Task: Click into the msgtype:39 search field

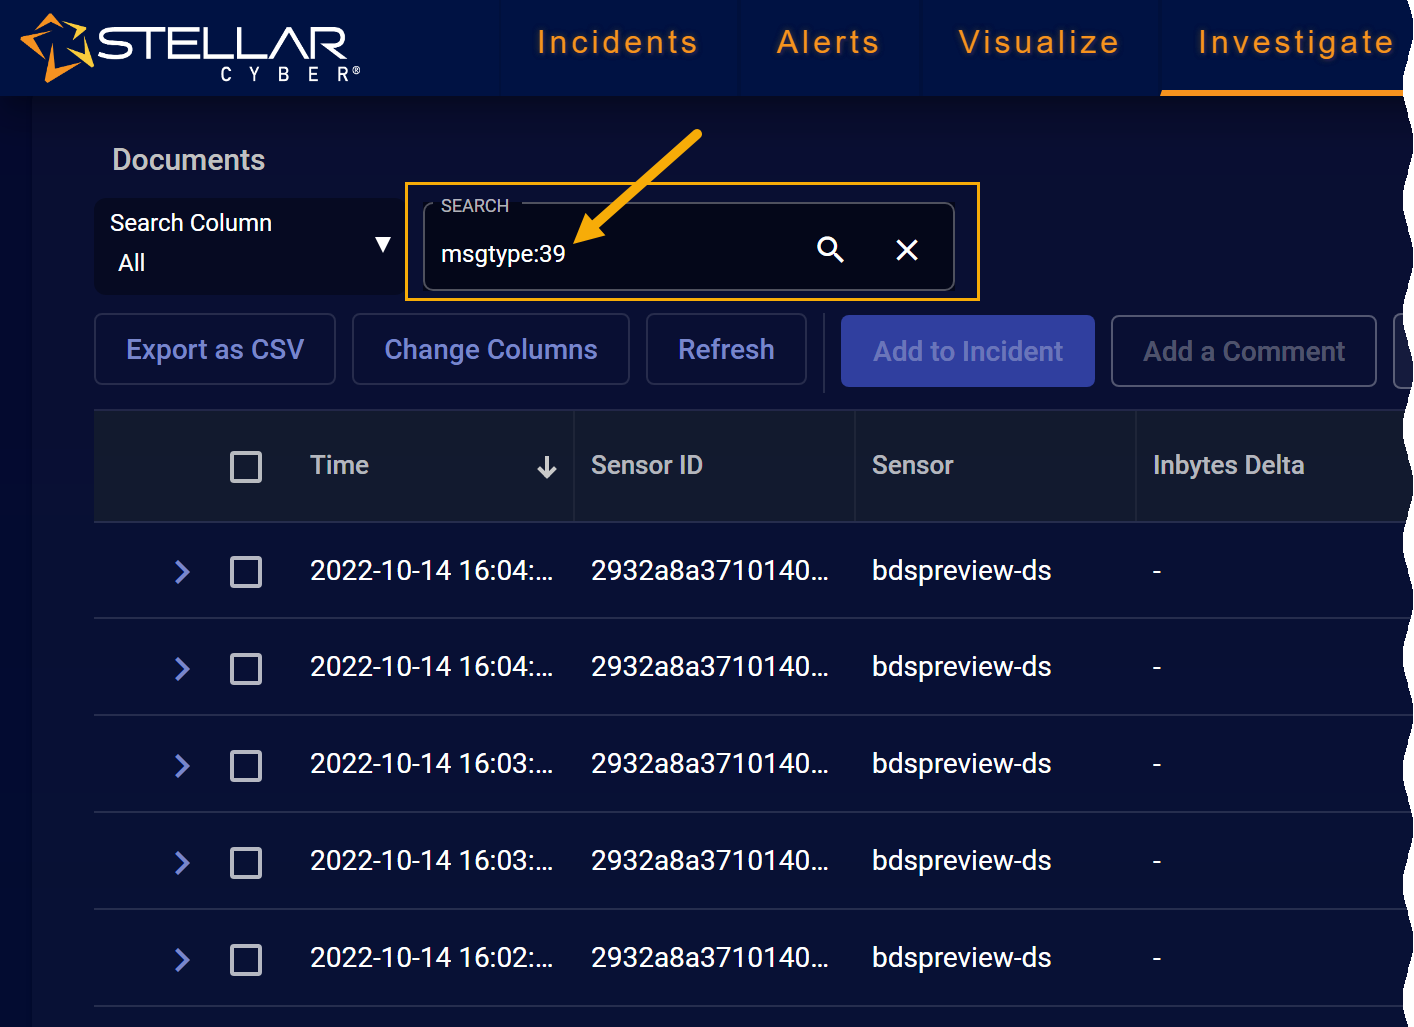Action: (x=620, y=254)
